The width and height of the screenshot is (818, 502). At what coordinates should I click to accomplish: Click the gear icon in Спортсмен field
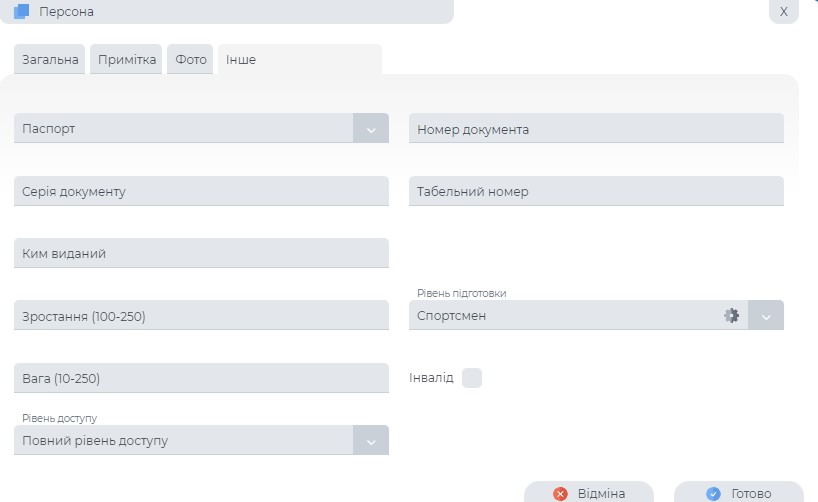coord(731,316)
